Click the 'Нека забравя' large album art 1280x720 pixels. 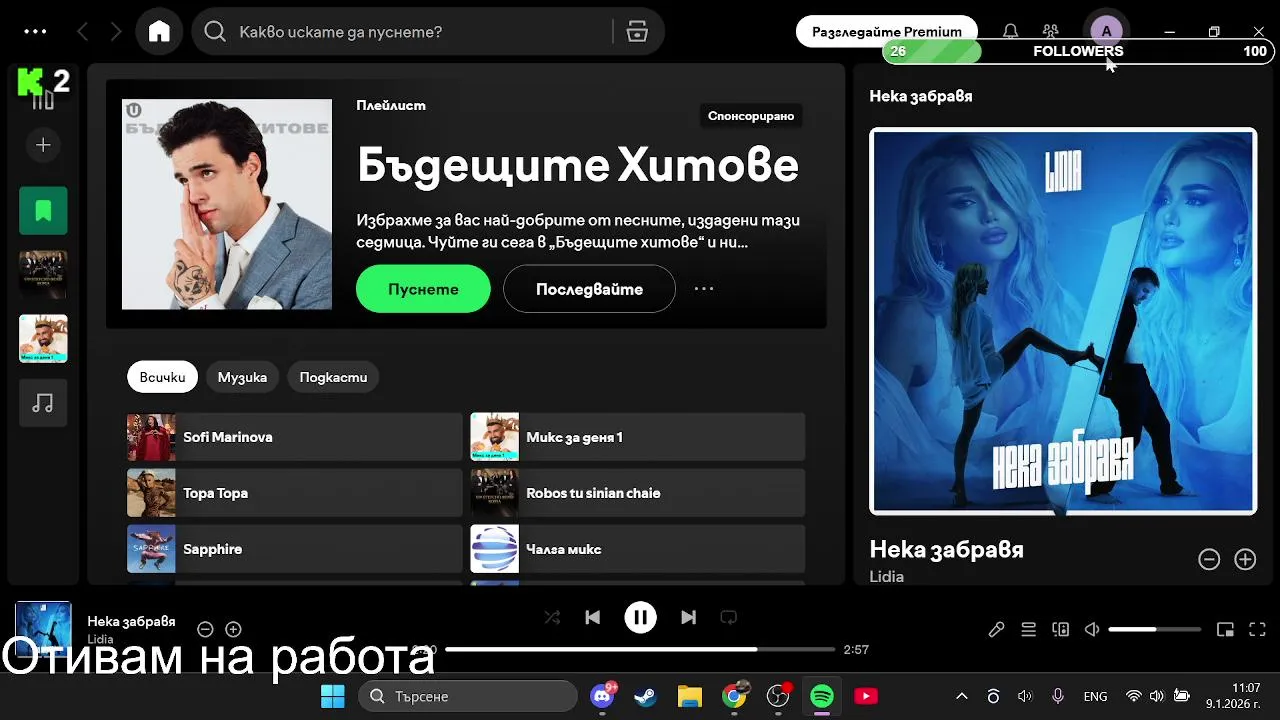(1063, 321)
